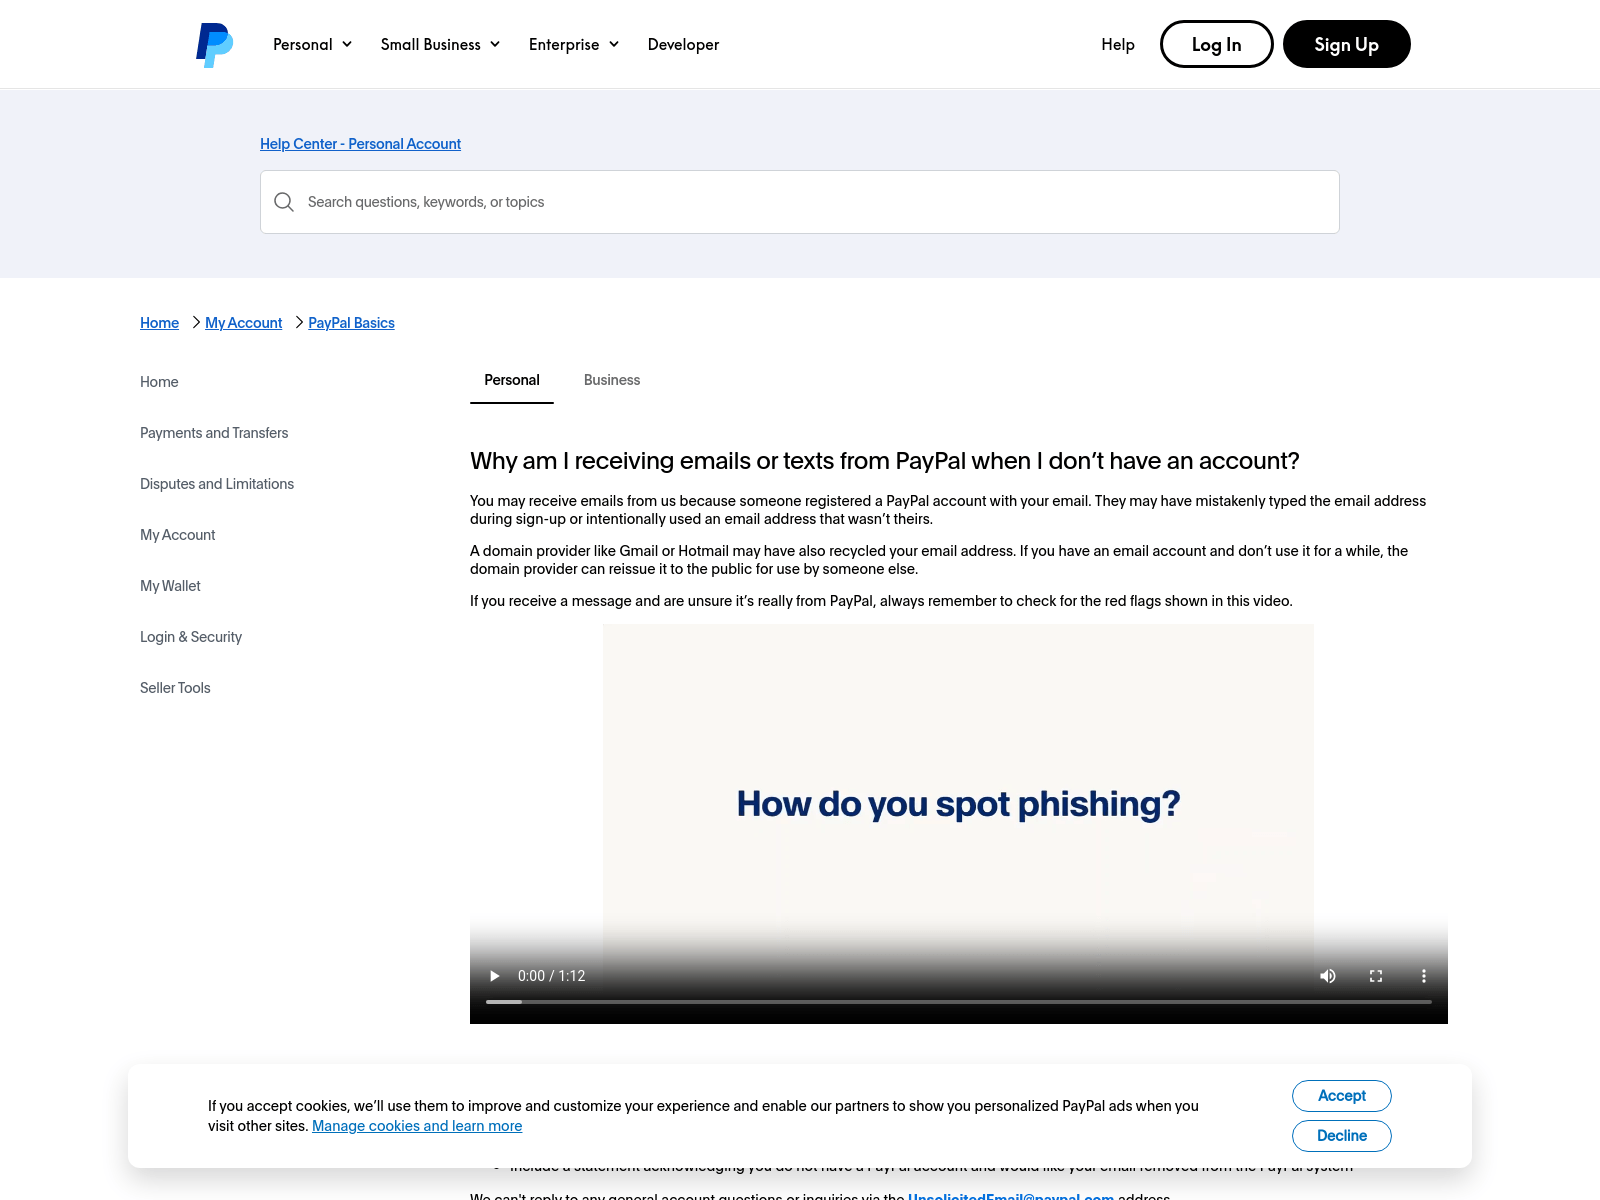
Task: Select Home in the left sidebar
Action: (159, 382)
